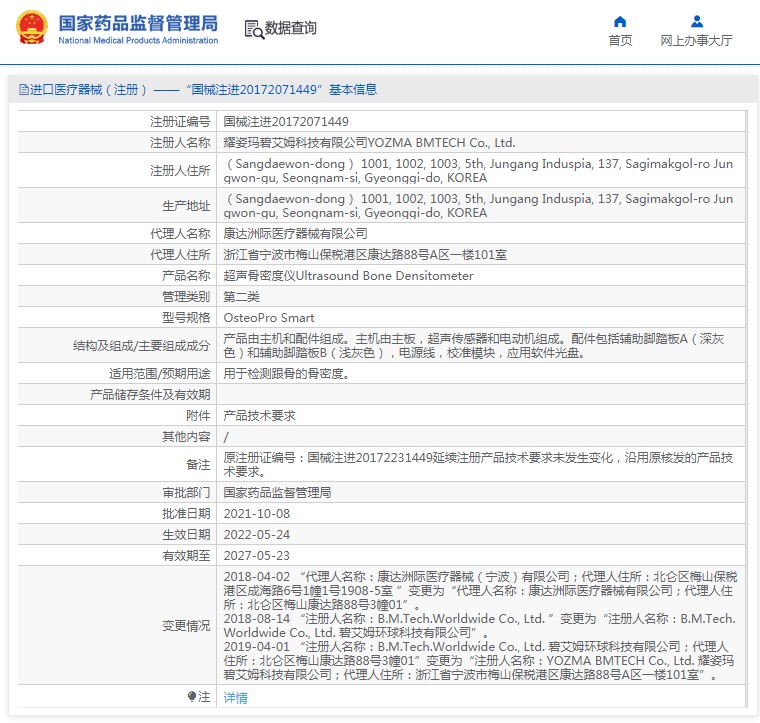Viewport: 760px width, 723px height.
Task: Go to 首页 navigation text
Action: coord(620,41)
